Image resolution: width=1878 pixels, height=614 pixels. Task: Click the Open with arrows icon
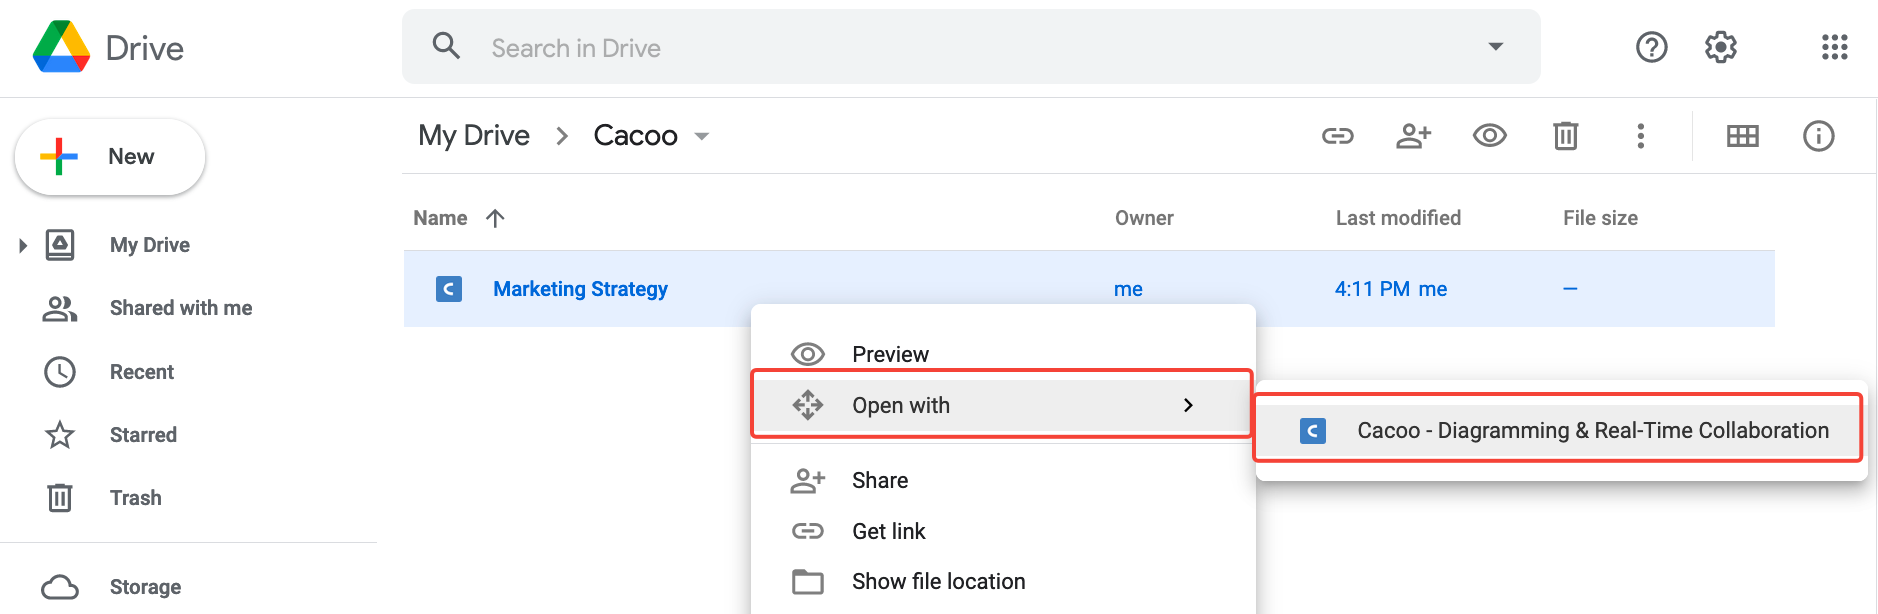click(808, 405)
